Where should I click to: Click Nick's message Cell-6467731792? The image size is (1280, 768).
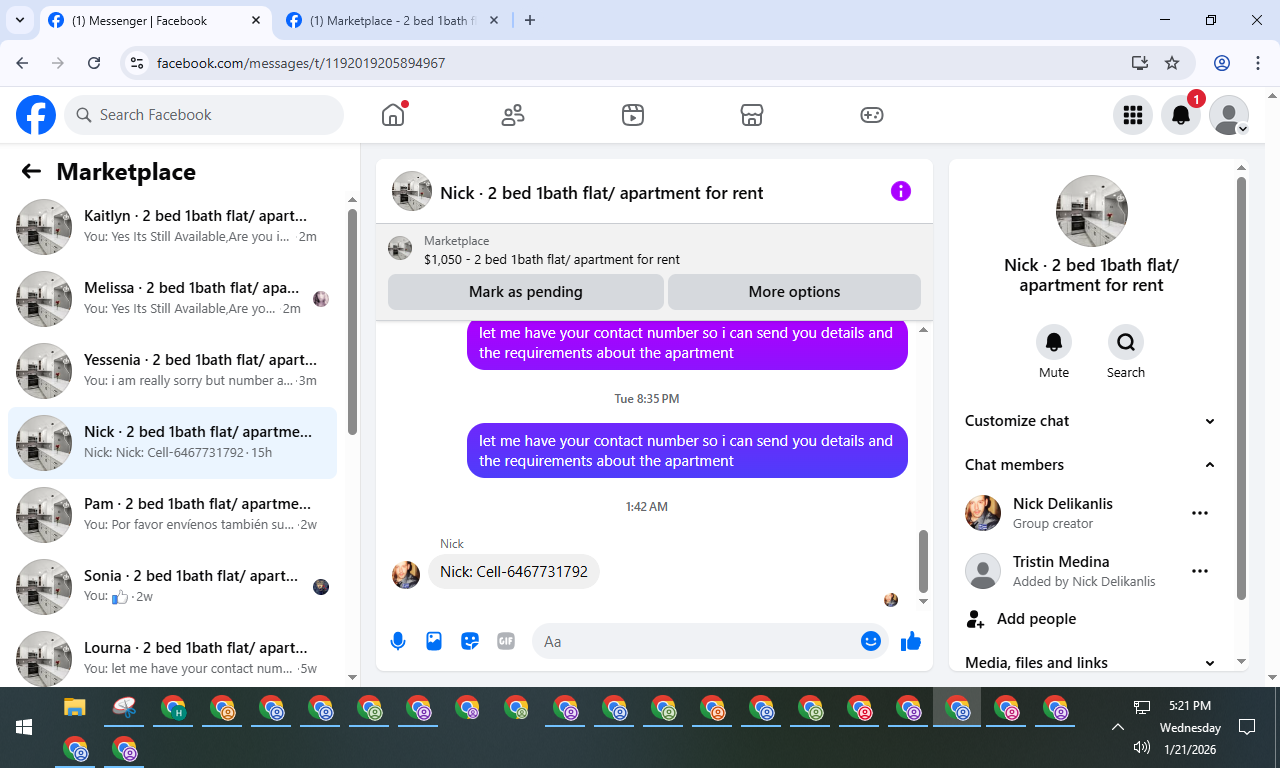[514, 572]
